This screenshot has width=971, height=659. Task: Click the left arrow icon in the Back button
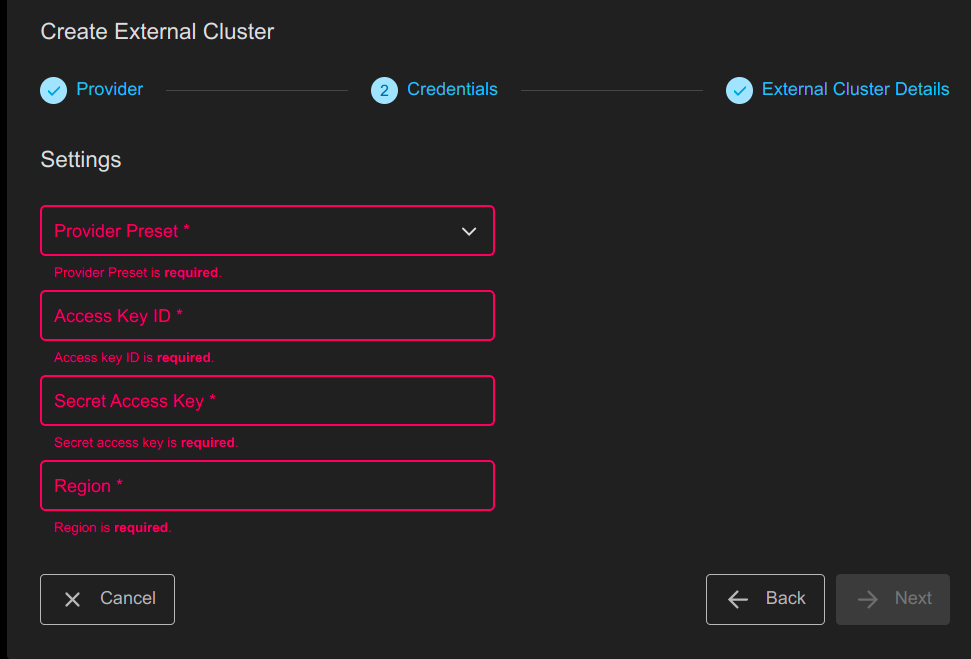[x=737, y=599]
